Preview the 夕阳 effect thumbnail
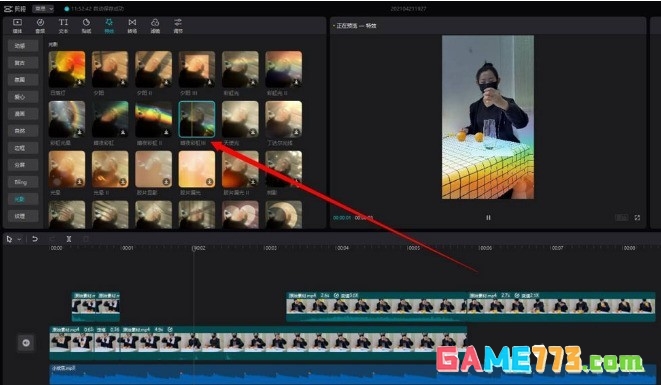Screen dimensions: 661x385 tap(110, 69)
